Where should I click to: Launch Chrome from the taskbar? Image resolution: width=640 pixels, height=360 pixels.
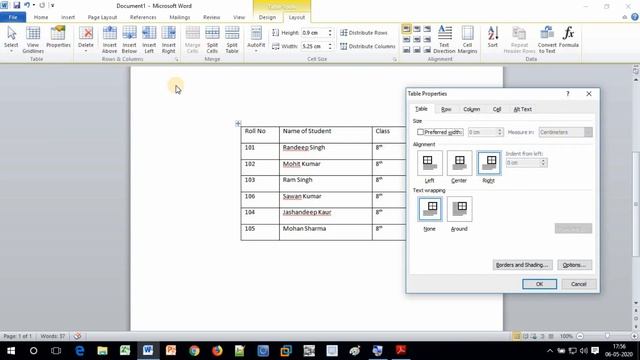click(x=194, y=350)
